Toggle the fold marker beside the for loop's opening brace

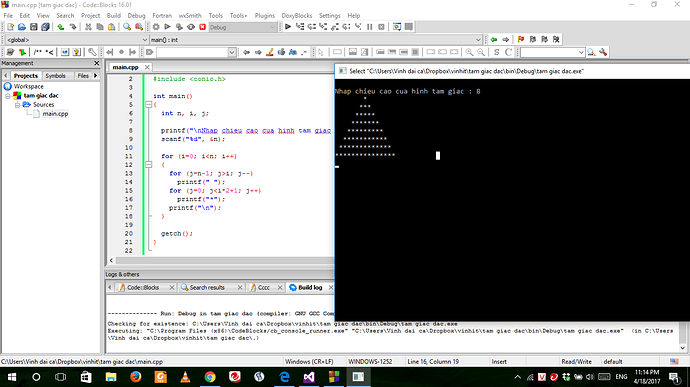[149, 165]
